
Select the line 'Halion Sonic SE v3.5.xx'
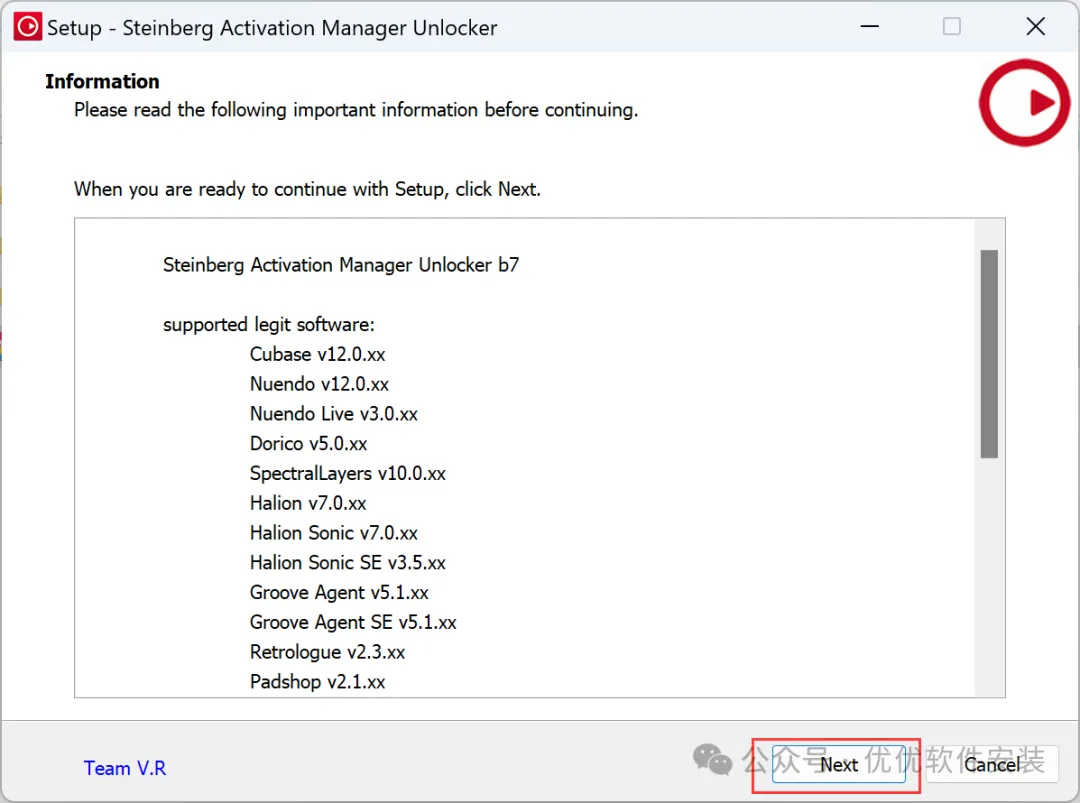click(348, 563)
